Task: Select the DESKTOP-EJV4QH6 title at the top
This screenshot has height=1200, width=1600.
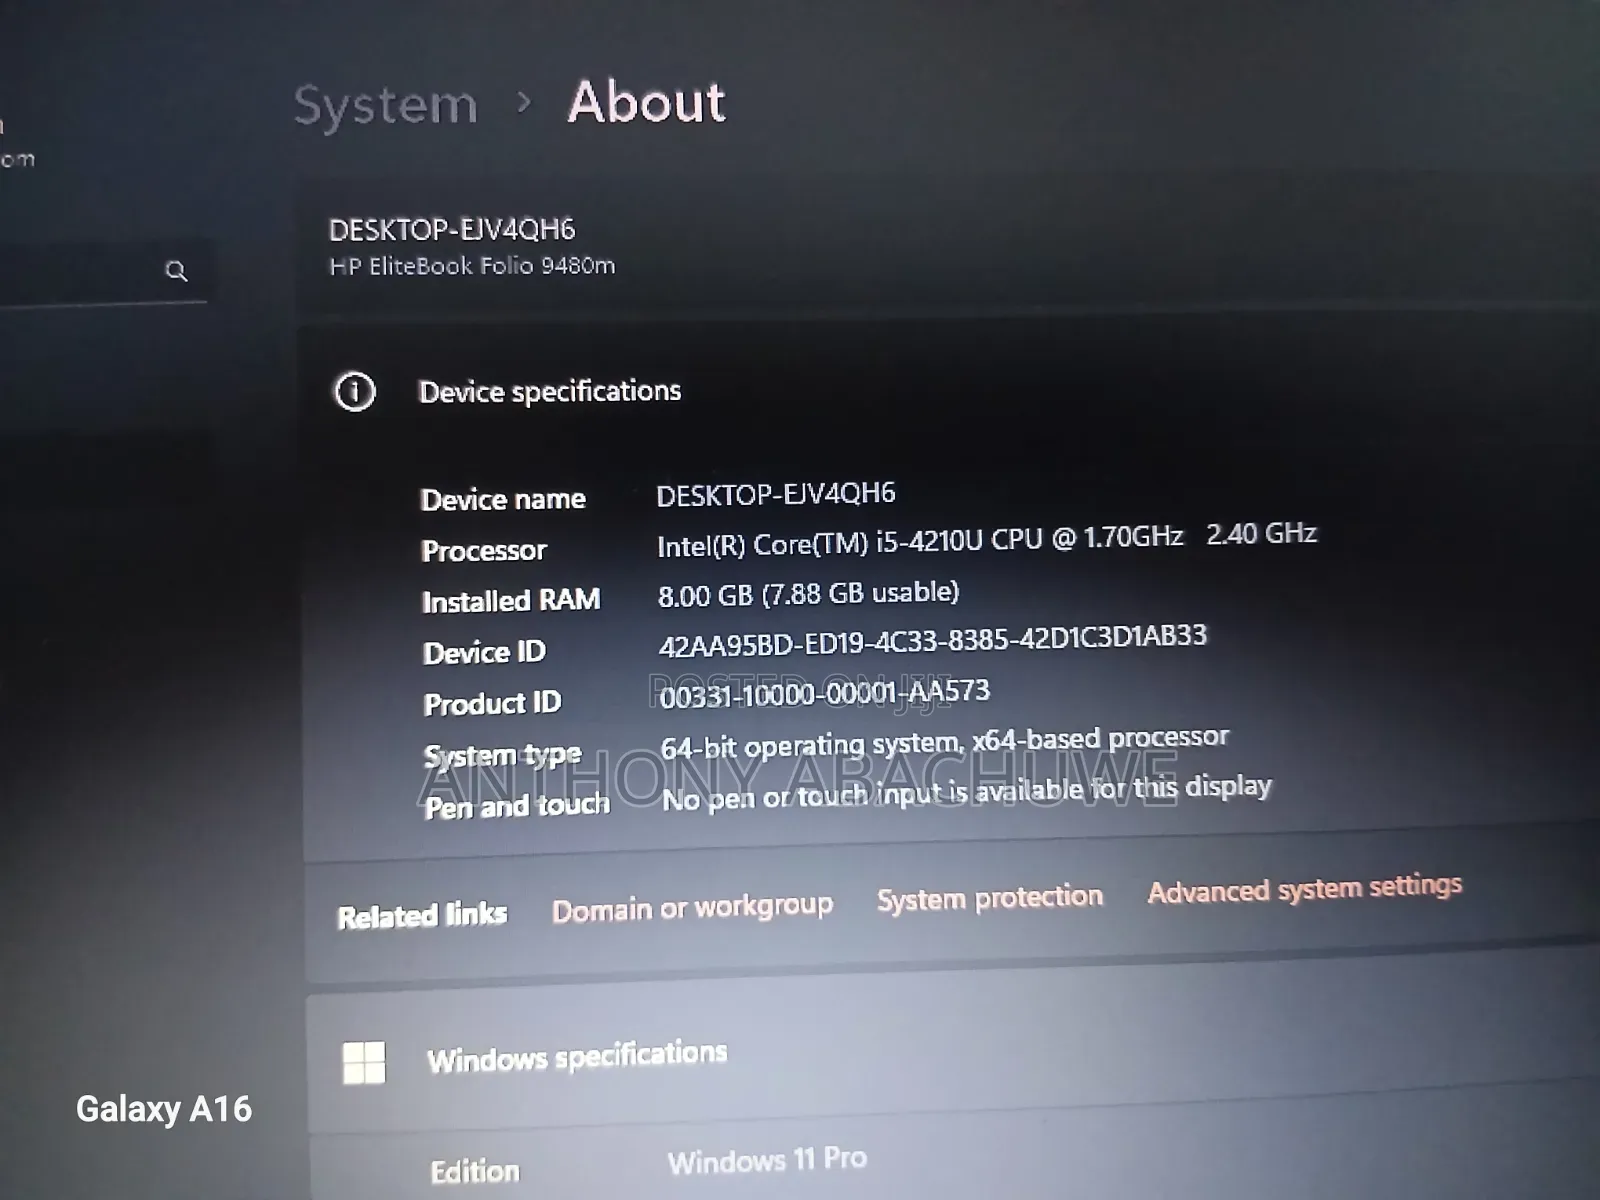Action: pyautogui.click(x=452, y=230)
